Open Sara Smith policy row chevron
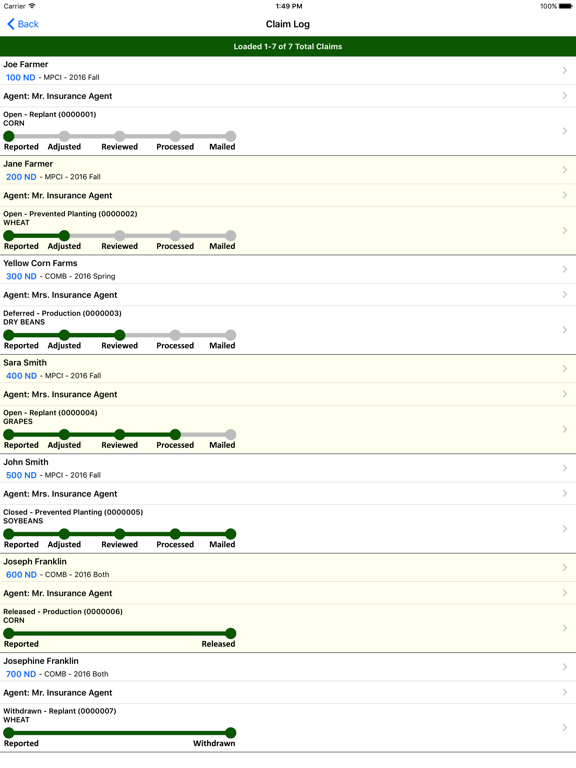 point(565,369)
